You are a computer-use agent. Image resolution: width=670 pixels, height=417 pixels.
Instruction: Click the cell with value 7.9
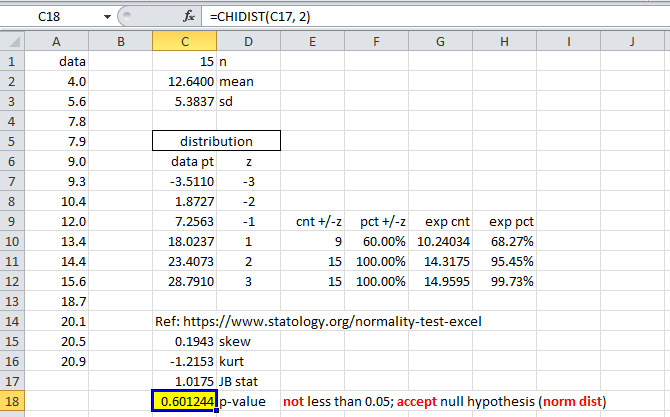(56, 141)
